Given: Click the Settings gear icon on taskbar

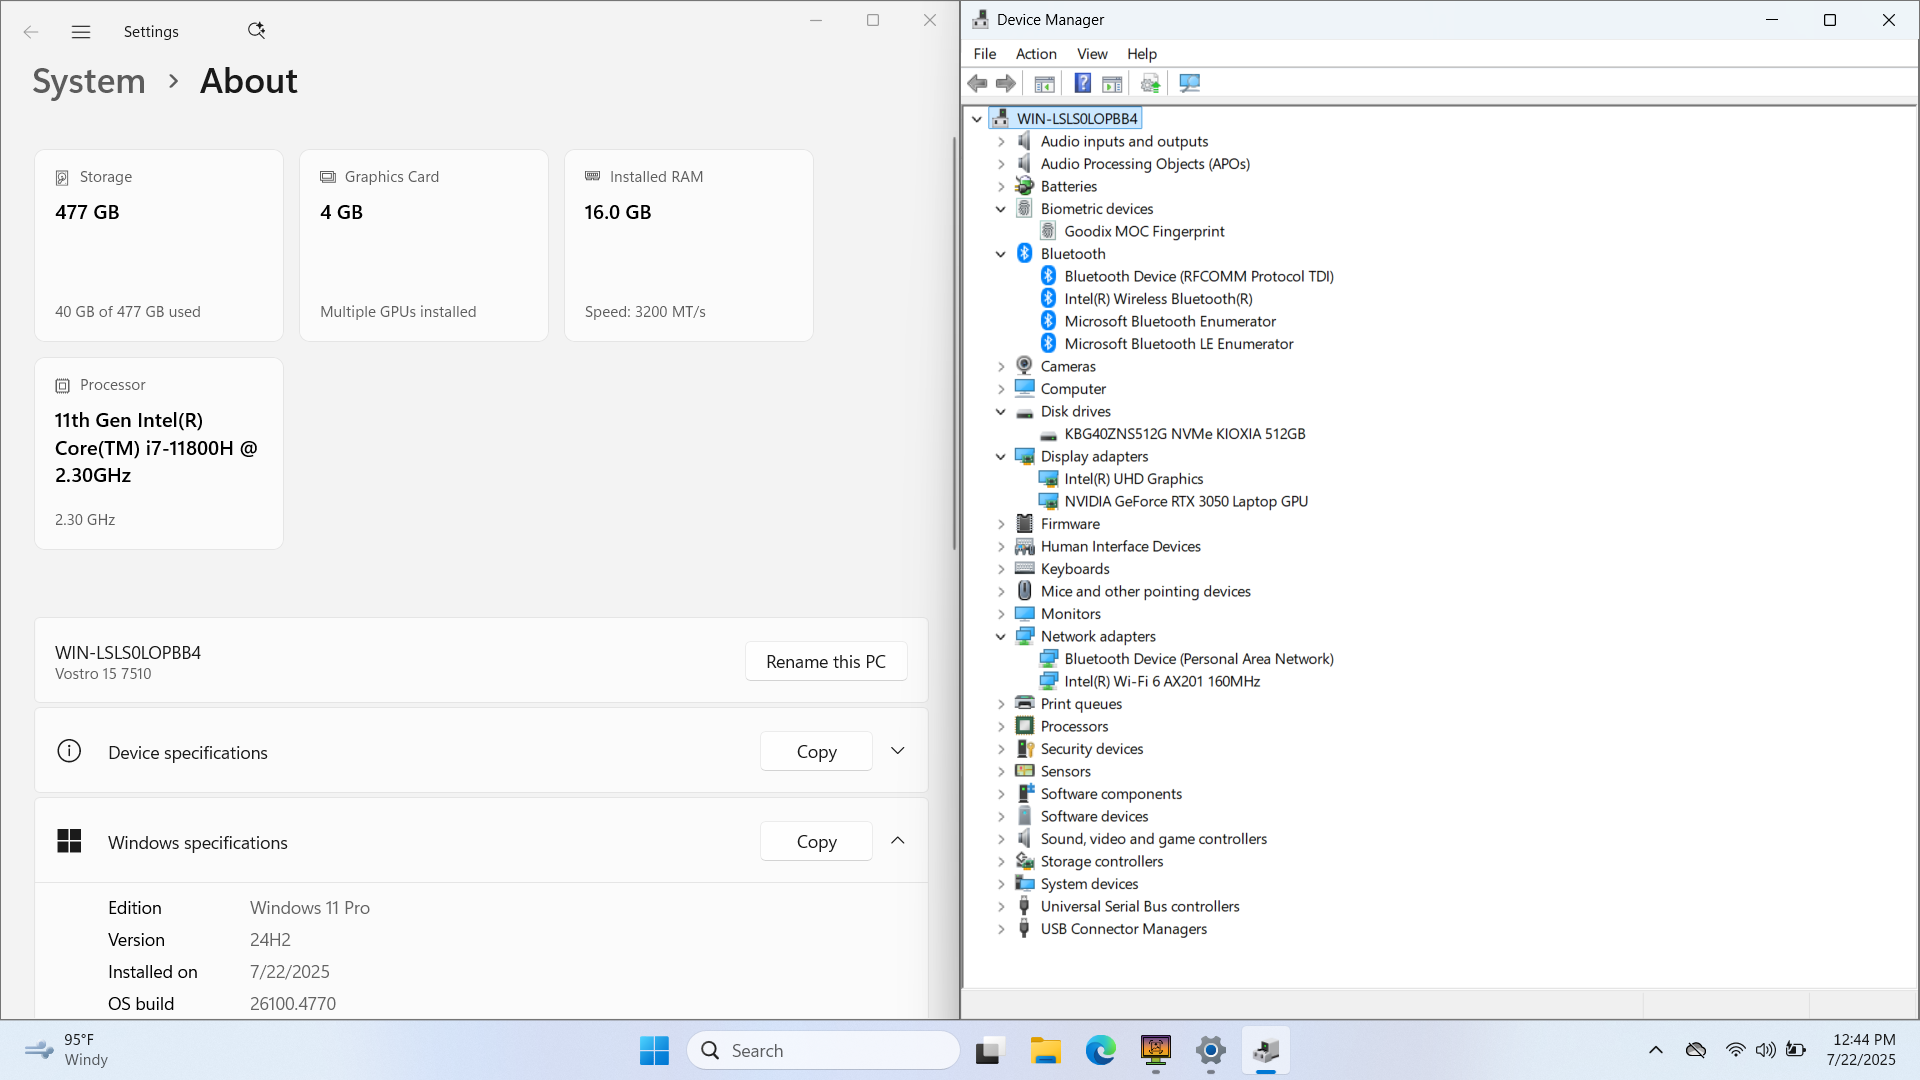Looking at the screenshot, I should click(1210, 1050).
